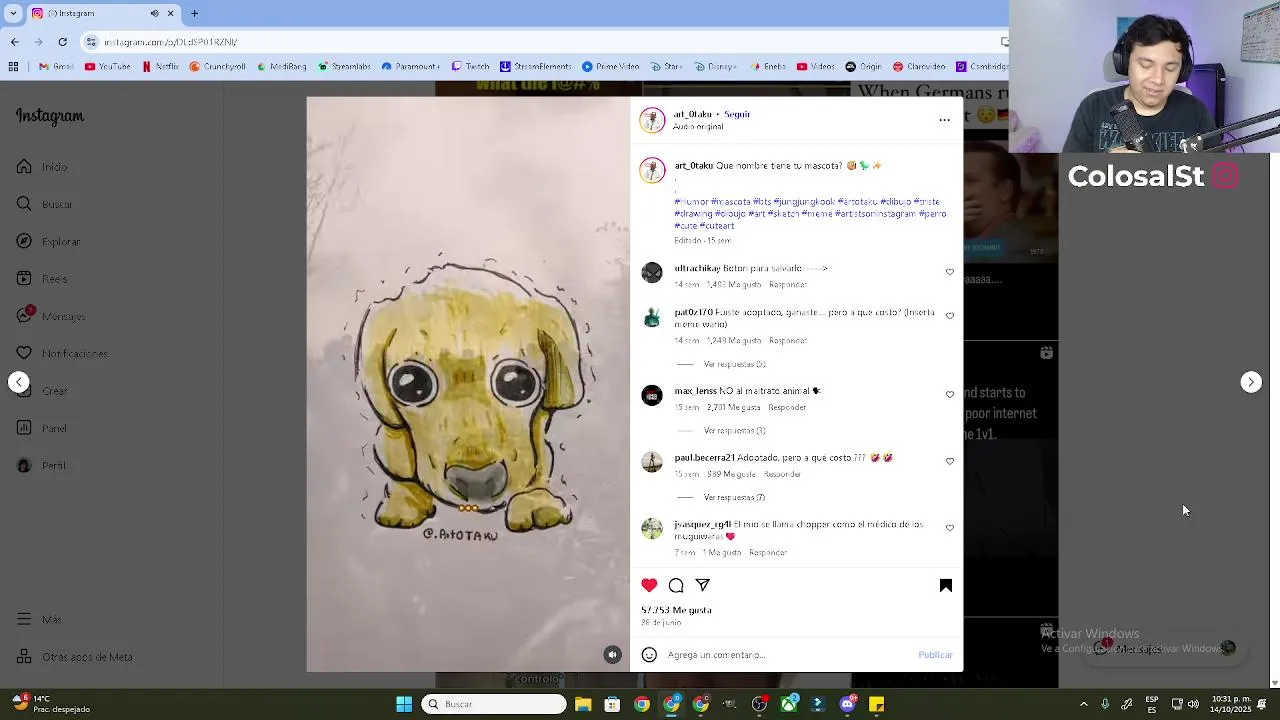Like the ultrachikay comment
This screenshot has width=1280, height=720.
(950, 271)
